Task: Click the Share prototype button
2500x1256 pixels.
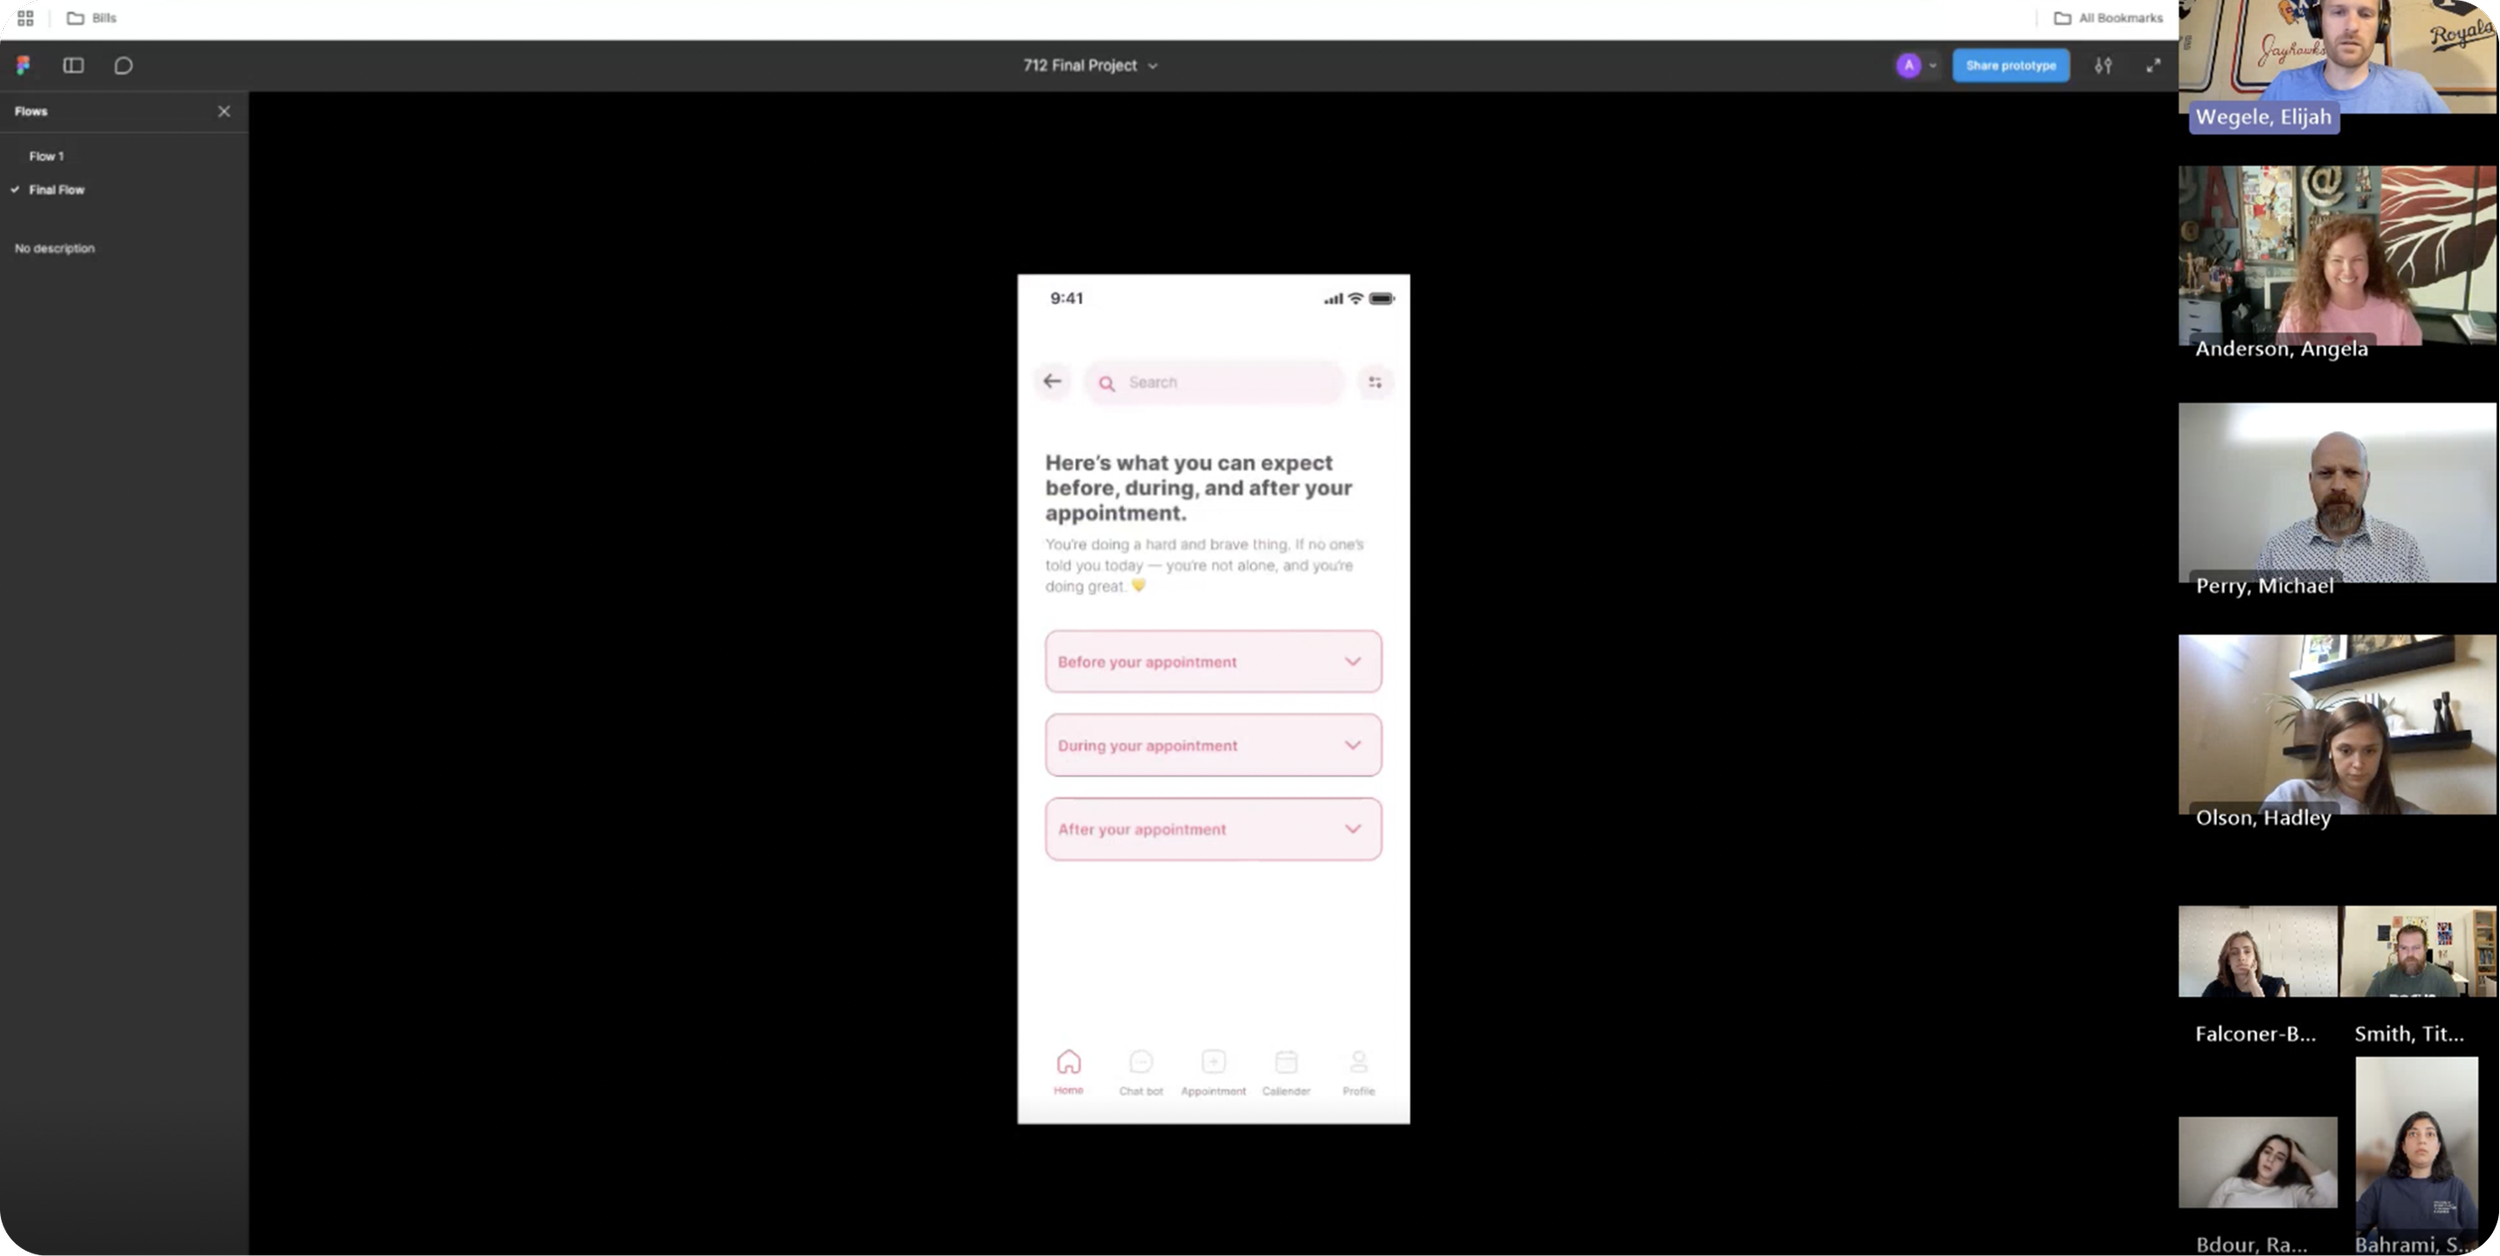Action: 2010,66
